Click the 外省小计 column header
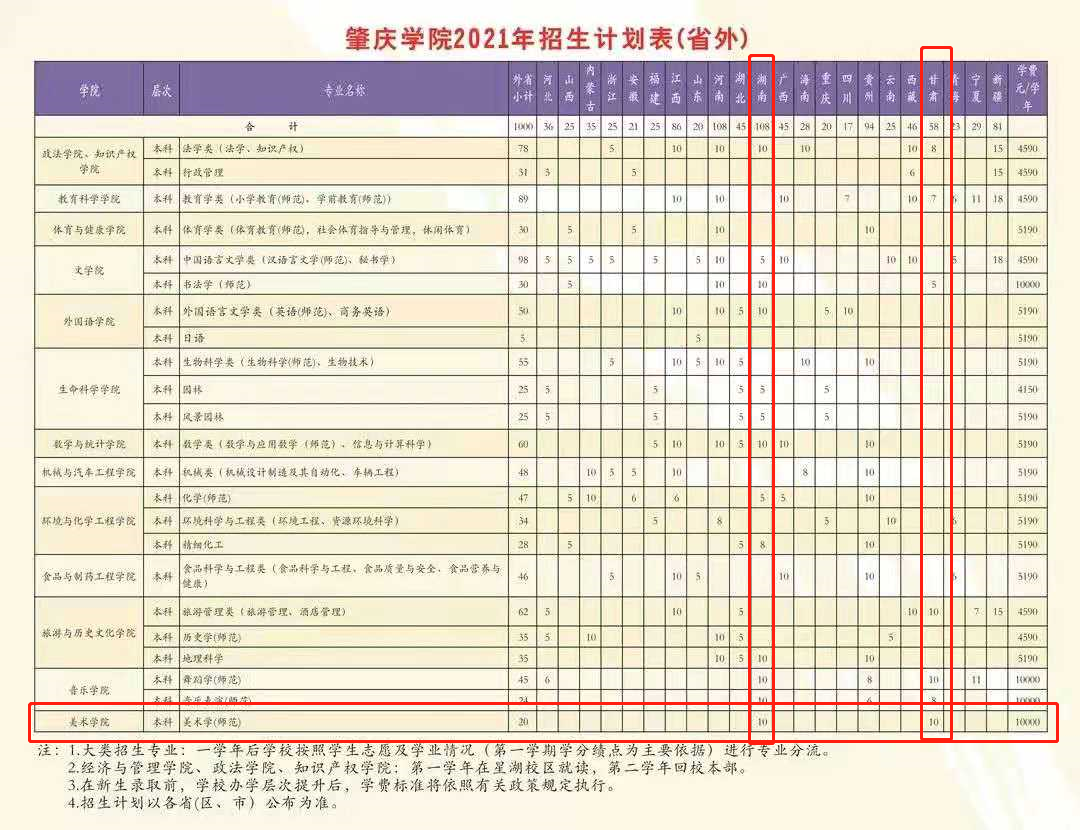Screen dimensions: 1080x830 click(x=522, y=89)
